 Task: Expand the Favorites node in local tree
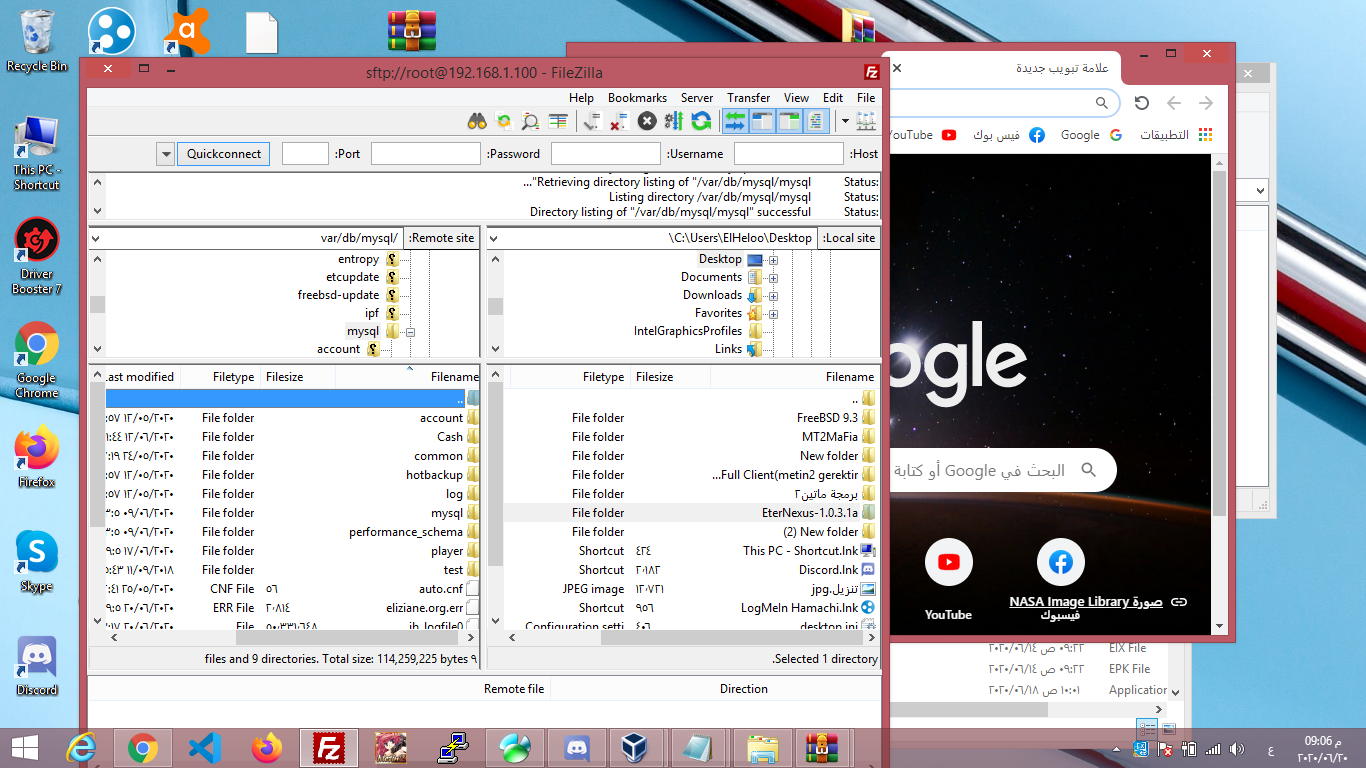773,314
